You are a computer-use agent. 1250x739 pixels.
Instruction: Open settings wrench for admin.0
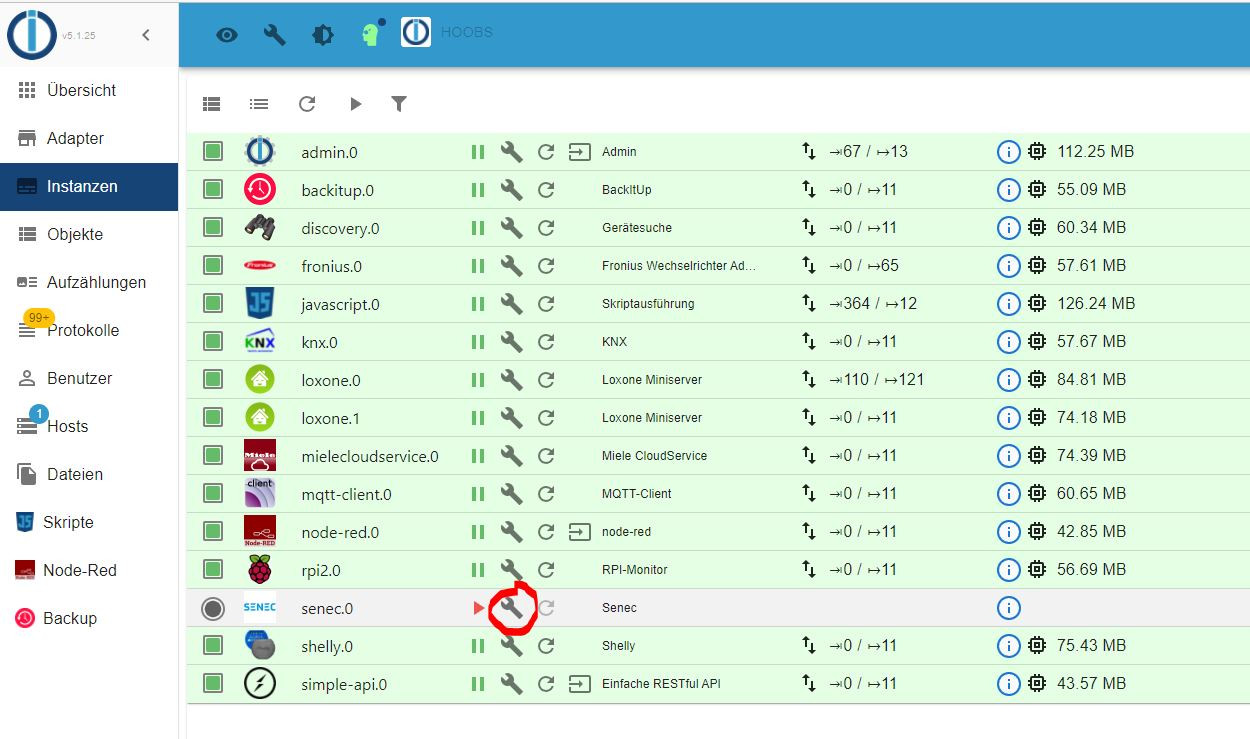511,152
